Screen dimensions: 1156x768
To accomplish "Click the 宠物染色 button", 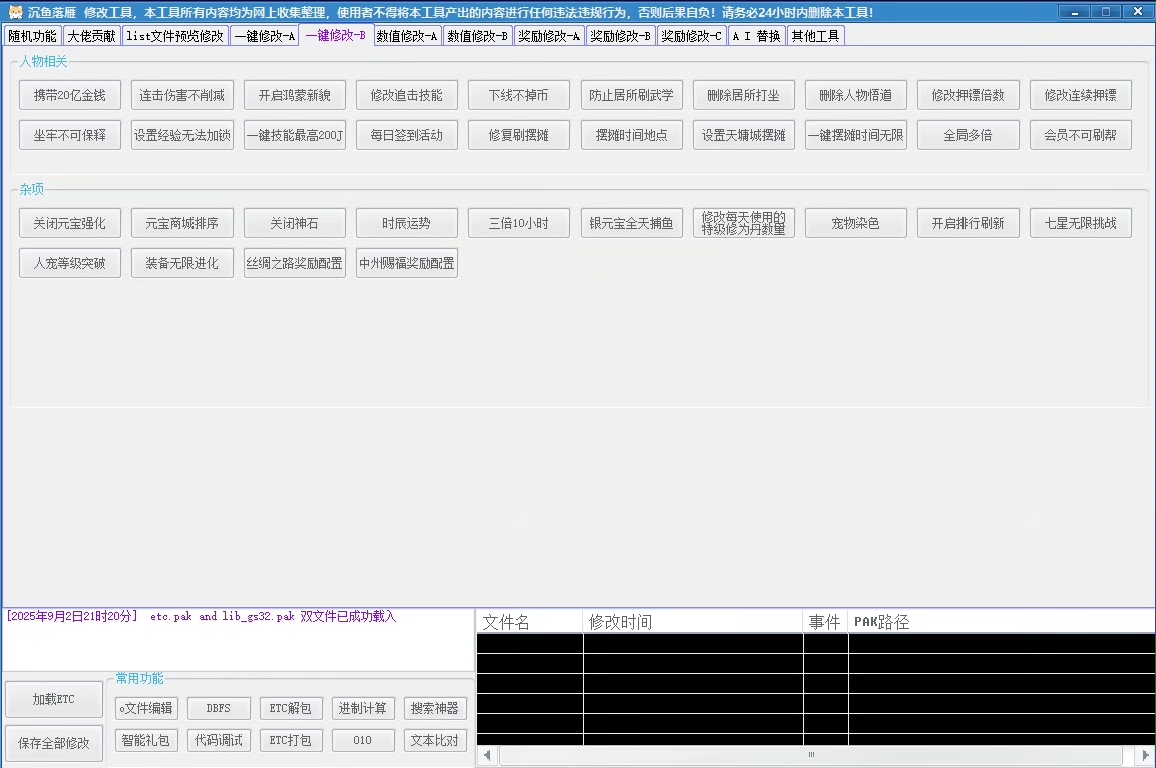I will click(856, 223).
